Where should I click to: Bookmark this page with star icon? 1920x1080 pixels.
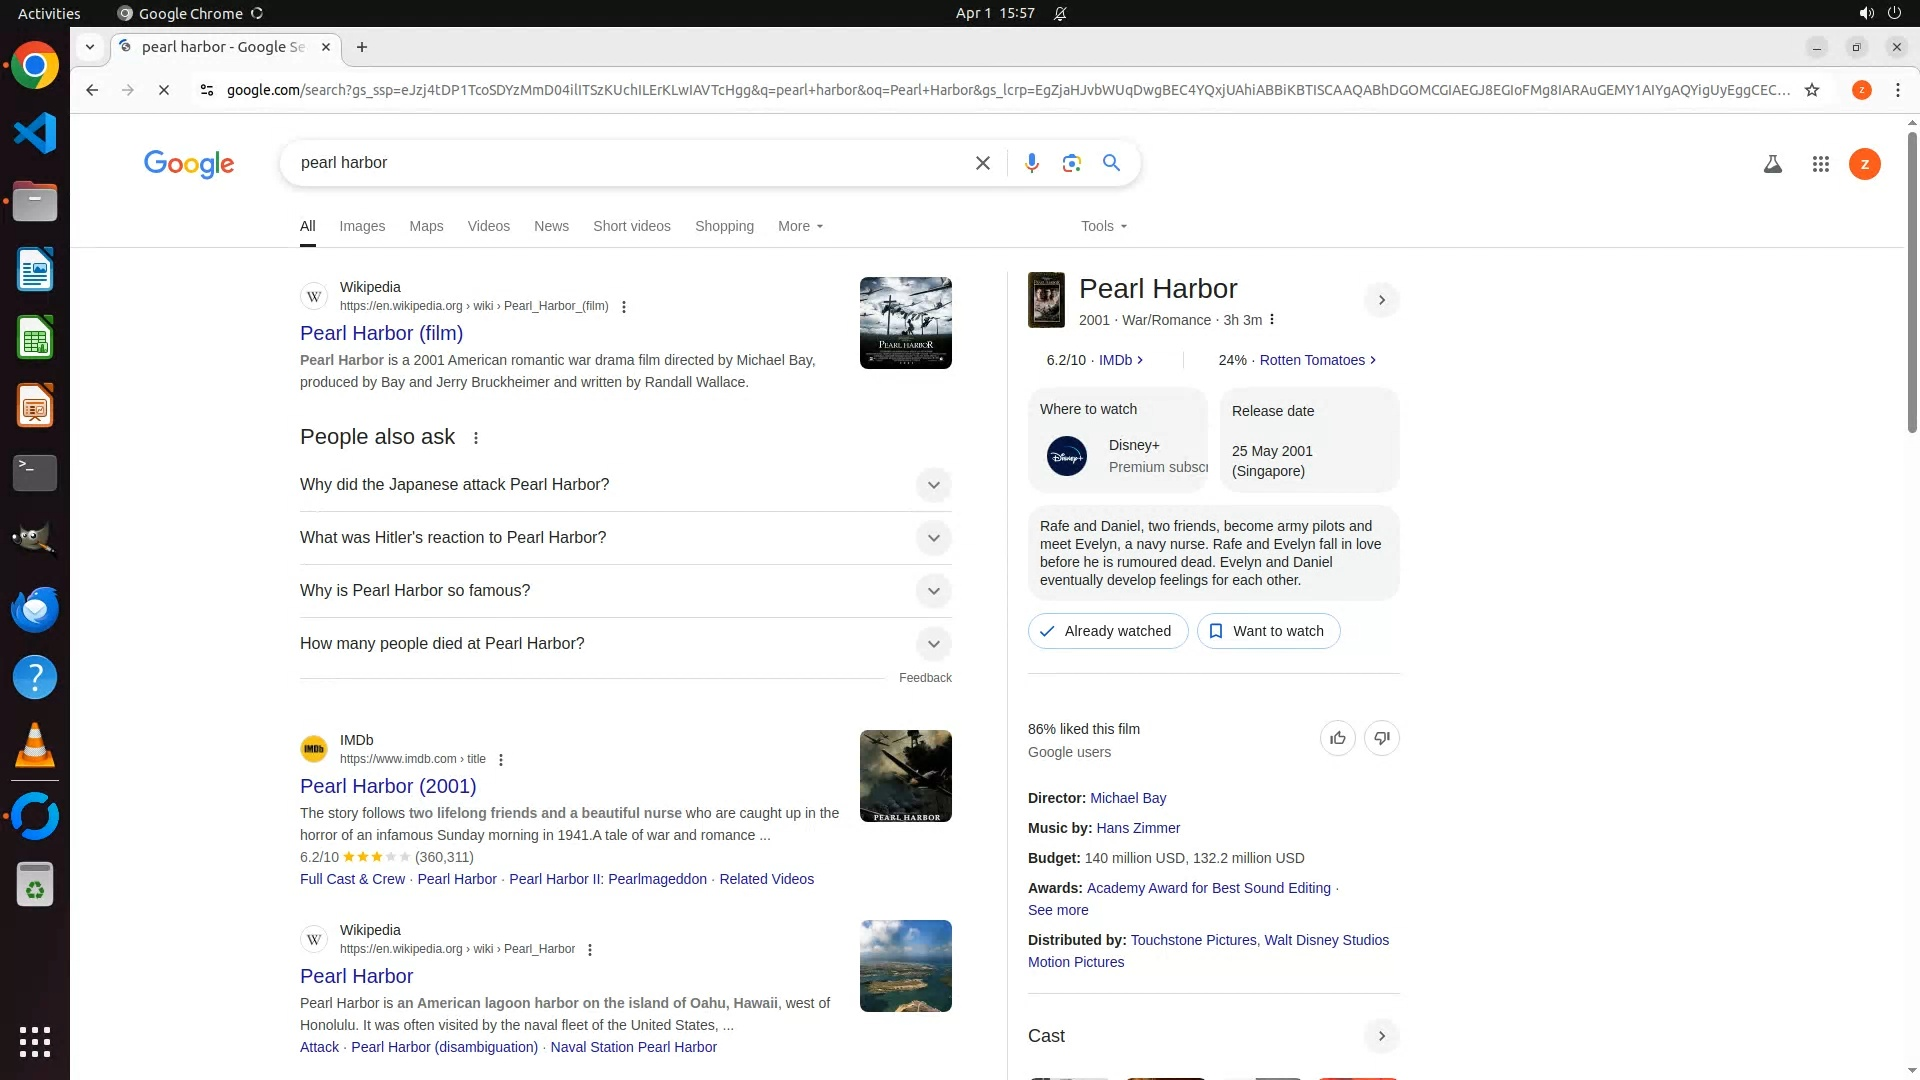1811,90
